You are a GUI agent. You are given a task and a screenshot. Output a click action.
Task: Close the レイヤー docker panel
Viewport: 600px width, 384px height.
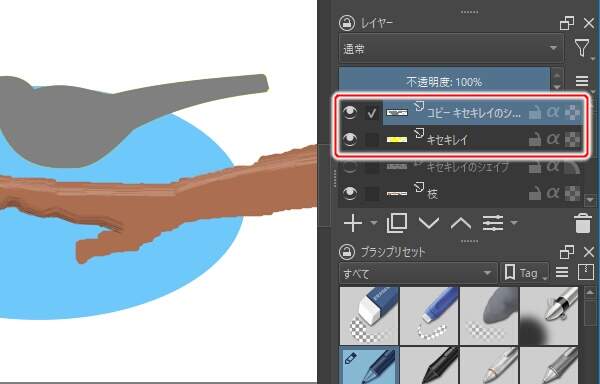pyautogui.click(x=589, y=23)
